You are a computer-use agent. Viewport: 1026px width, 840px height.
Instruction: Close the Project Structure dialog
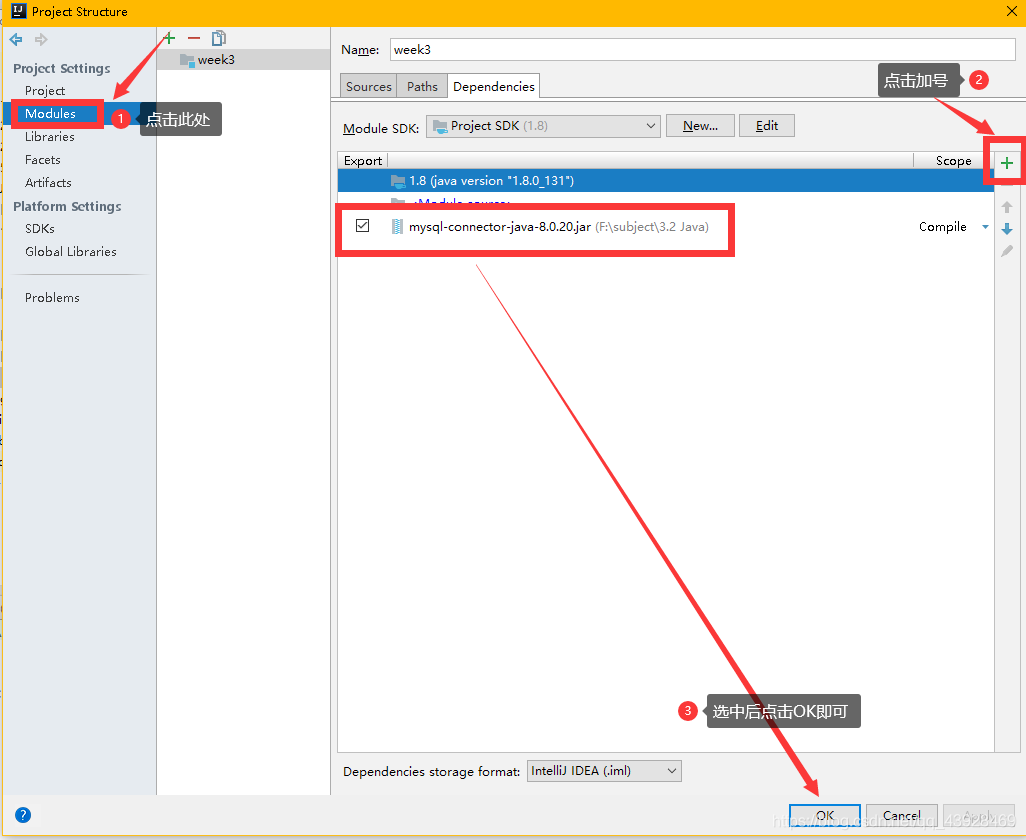(1012, 11)
